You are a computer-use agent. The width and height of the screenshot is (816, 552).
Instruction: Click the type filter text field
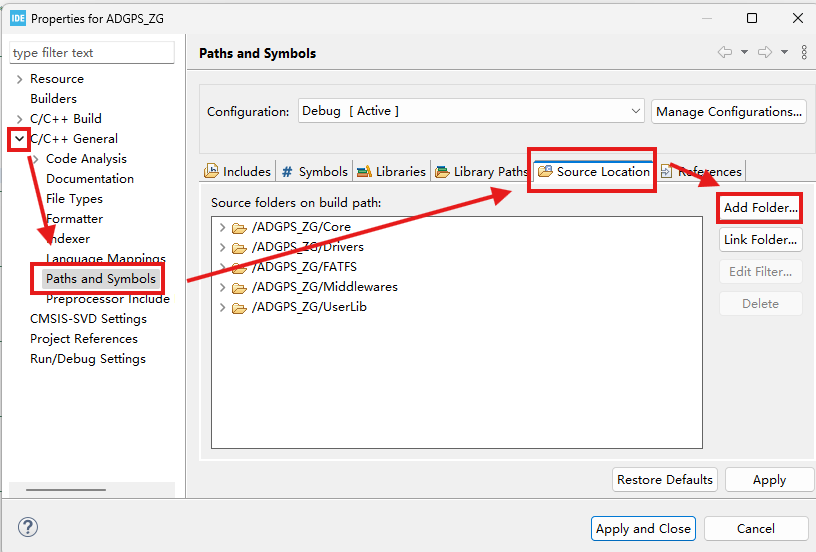92,53
